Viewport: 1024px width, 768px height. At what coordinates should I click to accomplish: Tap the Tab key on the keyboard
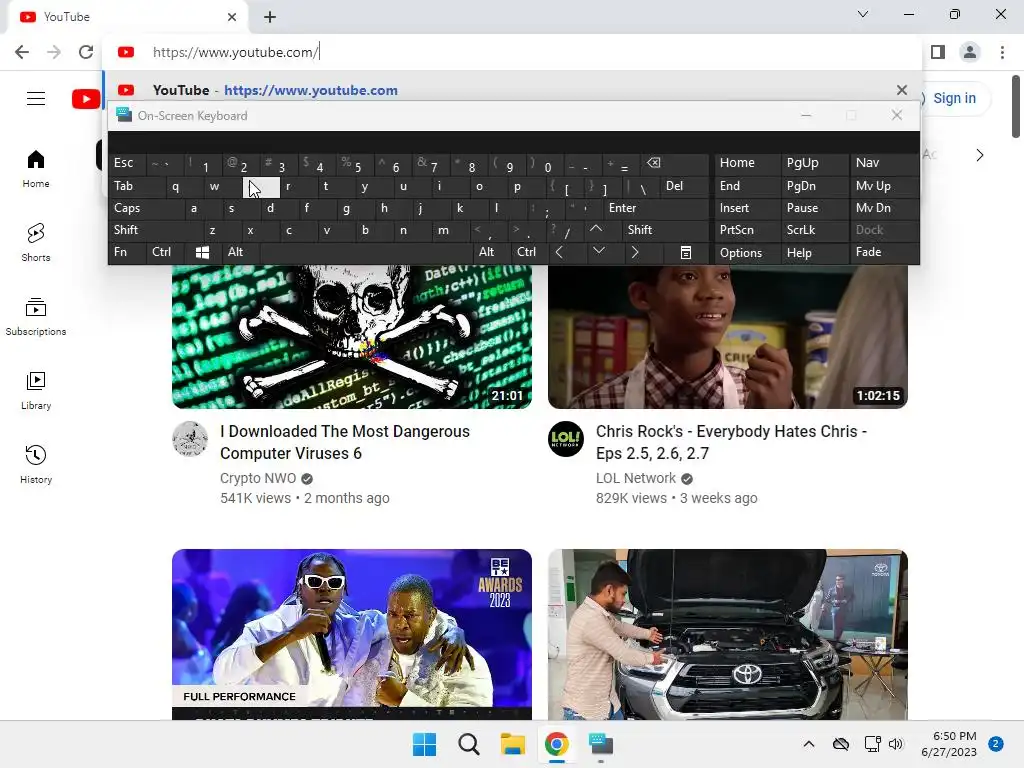137,186
